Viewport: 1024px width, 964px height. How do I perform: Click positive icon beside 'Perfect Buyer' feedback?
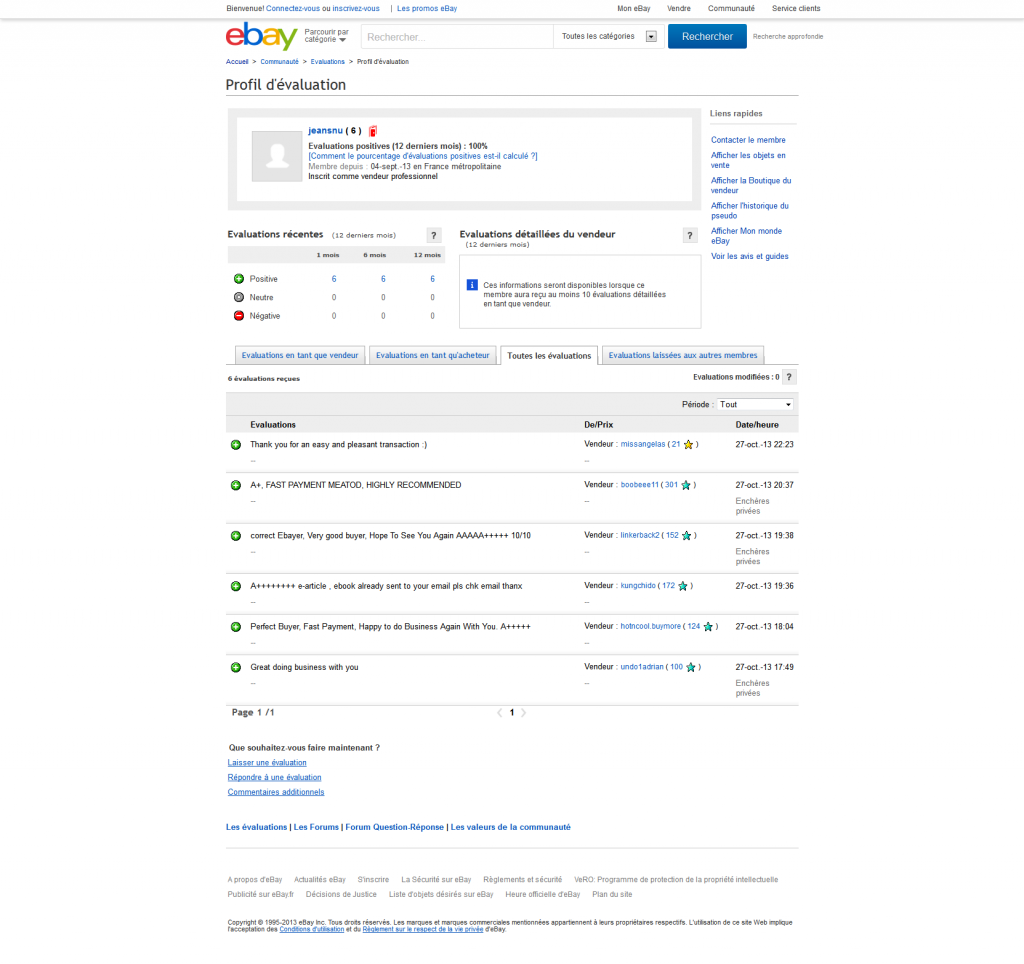(236, 626)
